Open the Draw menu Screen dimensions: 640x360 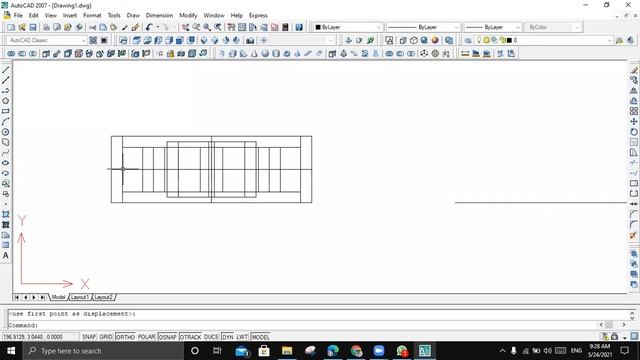[x=133, y=15]
